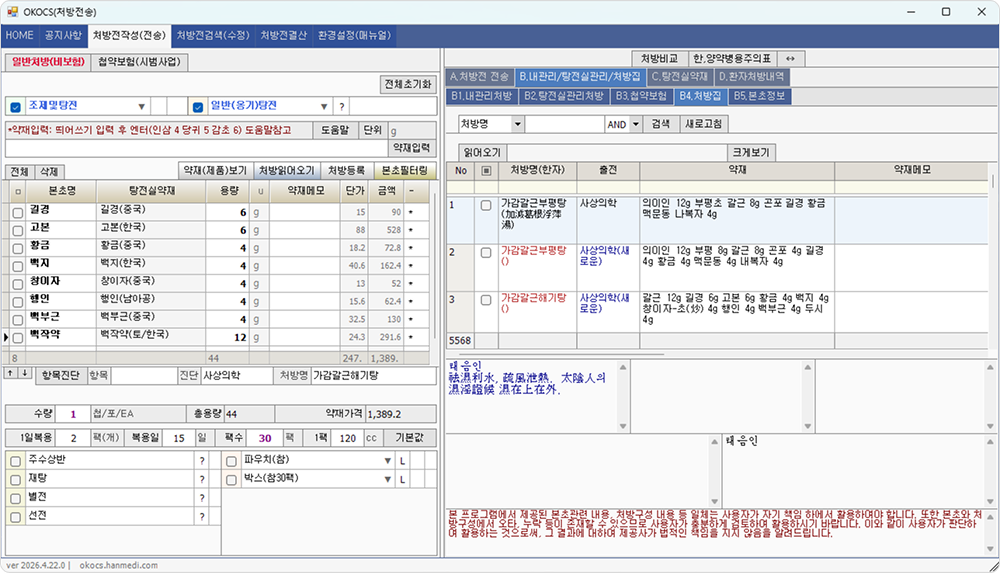Click the move-row-up arrow button
The image size is (1000, 573).
pyautogui.click(x=11, y=373)
